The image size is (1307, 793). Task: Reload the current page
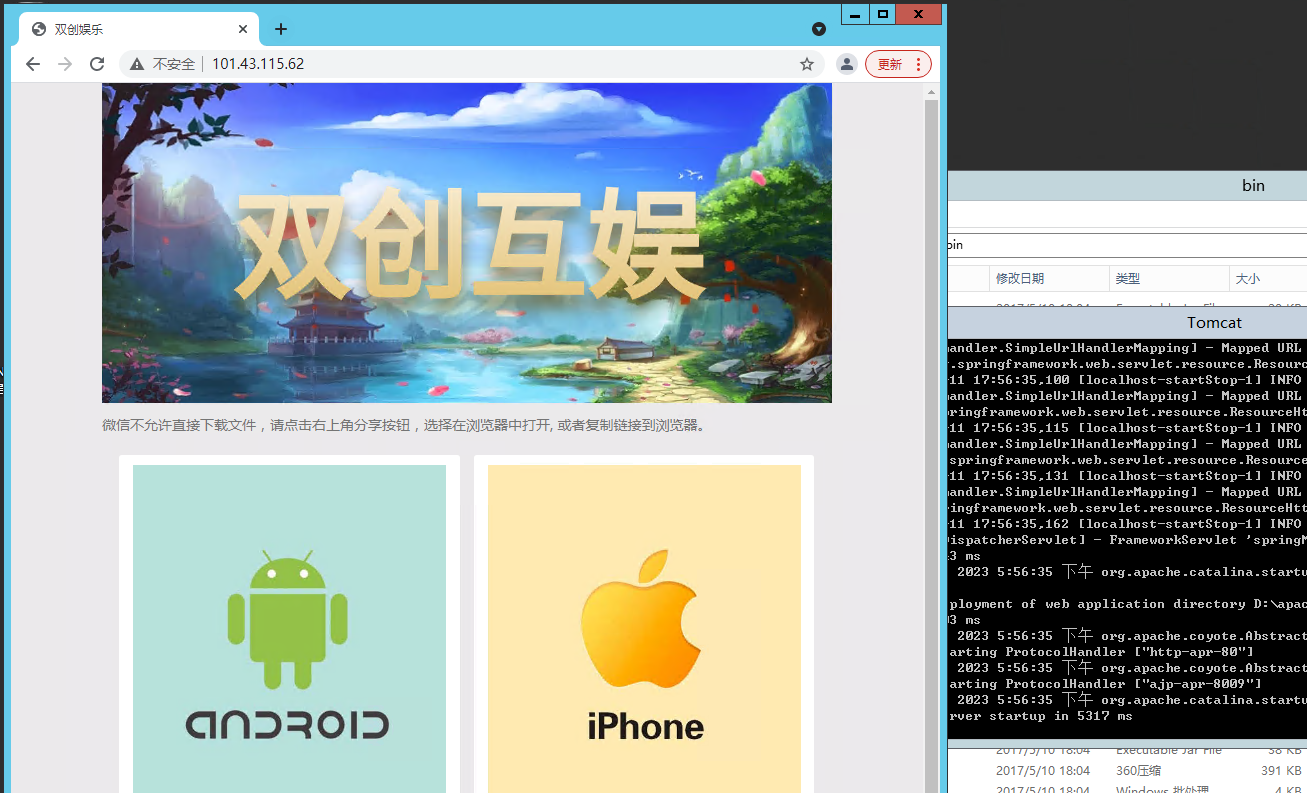click(x=97, y=64)
